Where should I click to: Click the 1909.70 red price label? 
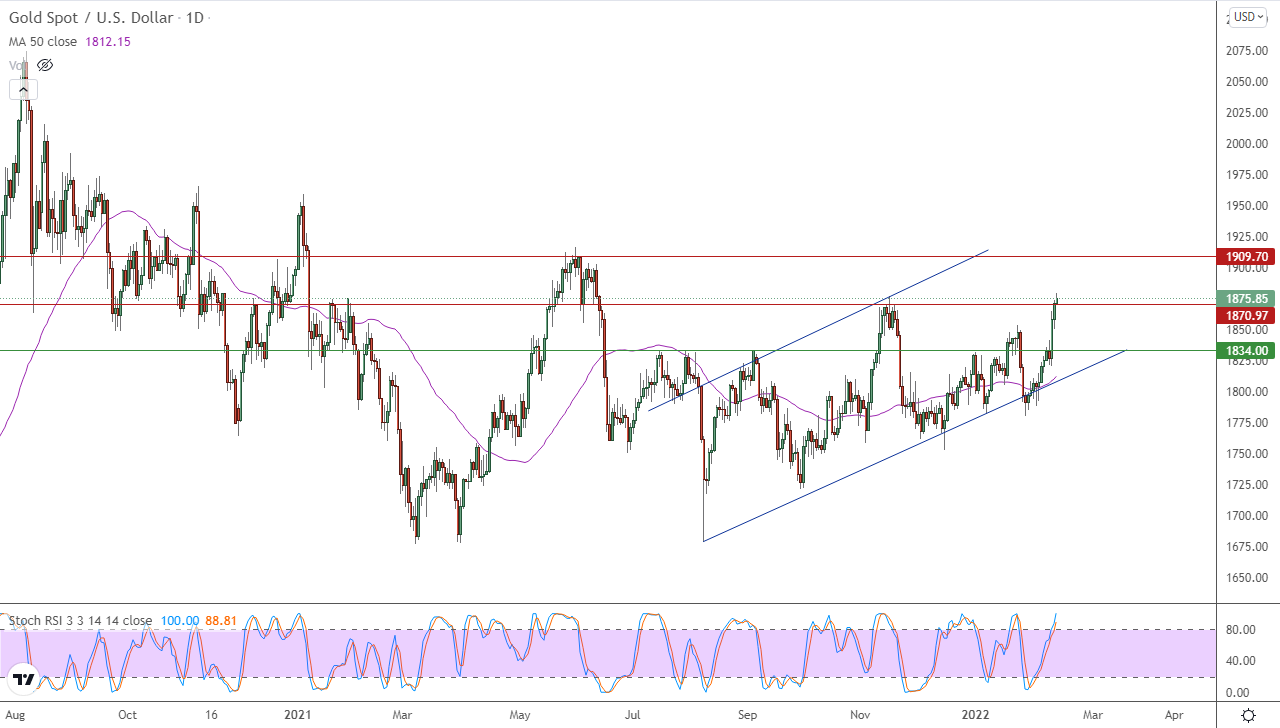(x=1246, y=256)
